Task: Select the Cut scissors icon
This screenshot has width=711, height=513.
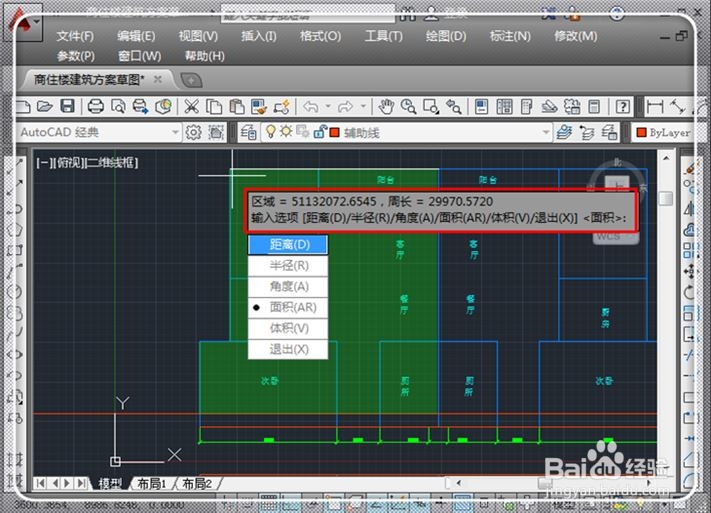Action: [191, 107]
